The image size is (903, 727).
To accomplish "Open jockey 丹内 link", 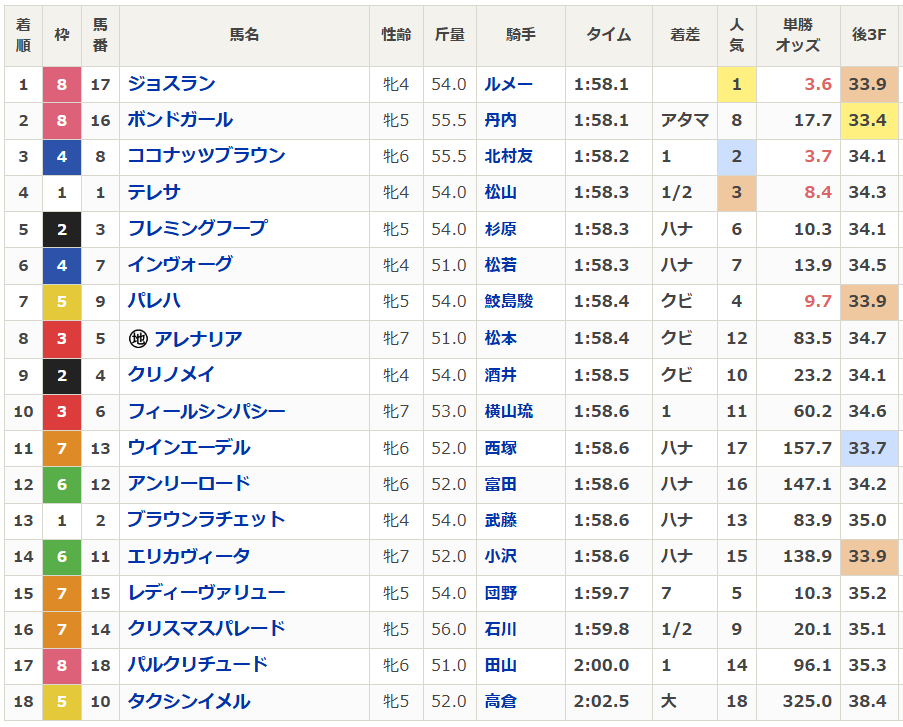I will pos(500,120).
